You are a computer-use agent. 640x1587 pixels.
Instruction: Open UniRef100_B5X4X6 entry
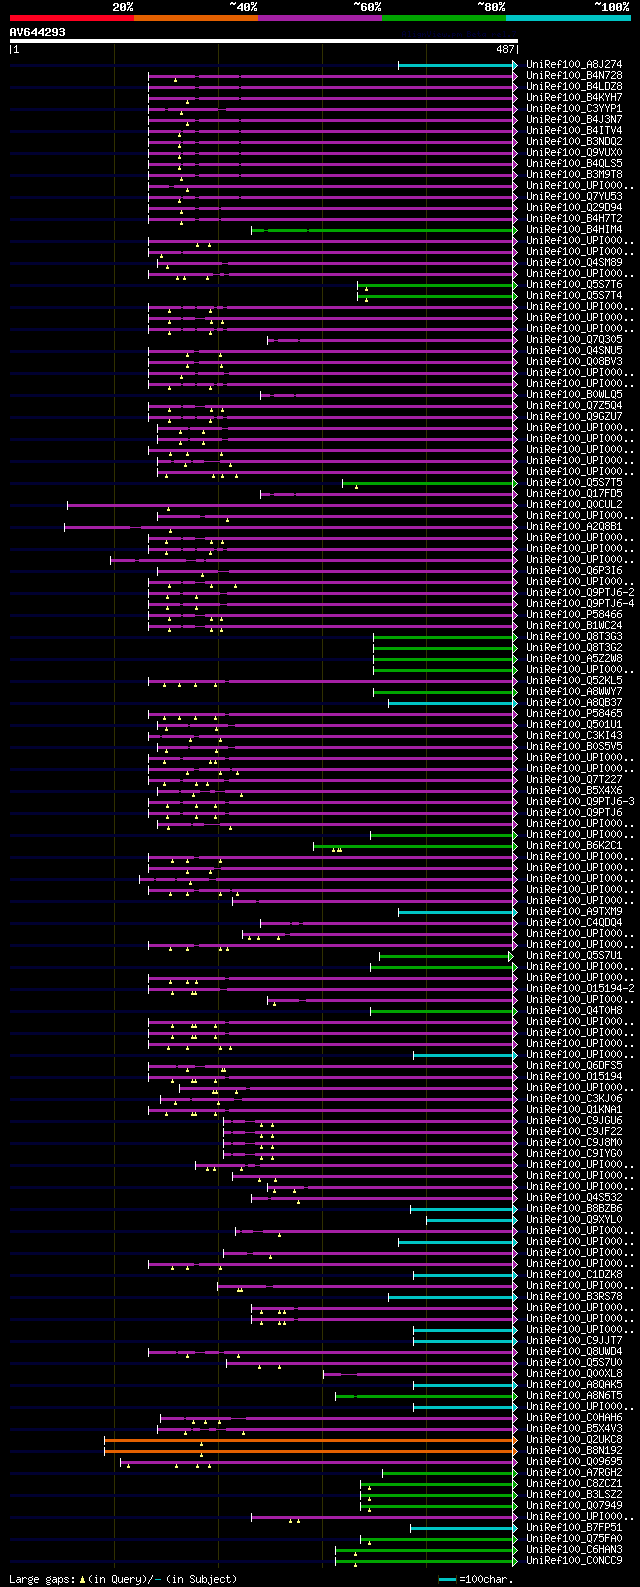(574, 791)
